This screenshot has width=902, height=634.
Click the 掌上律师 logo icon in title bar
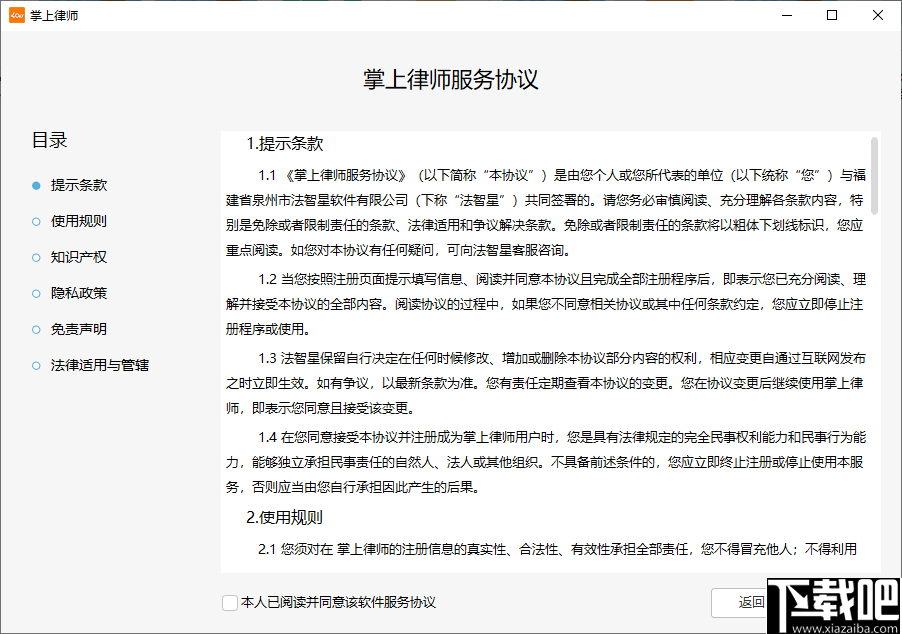pos(15,15)
